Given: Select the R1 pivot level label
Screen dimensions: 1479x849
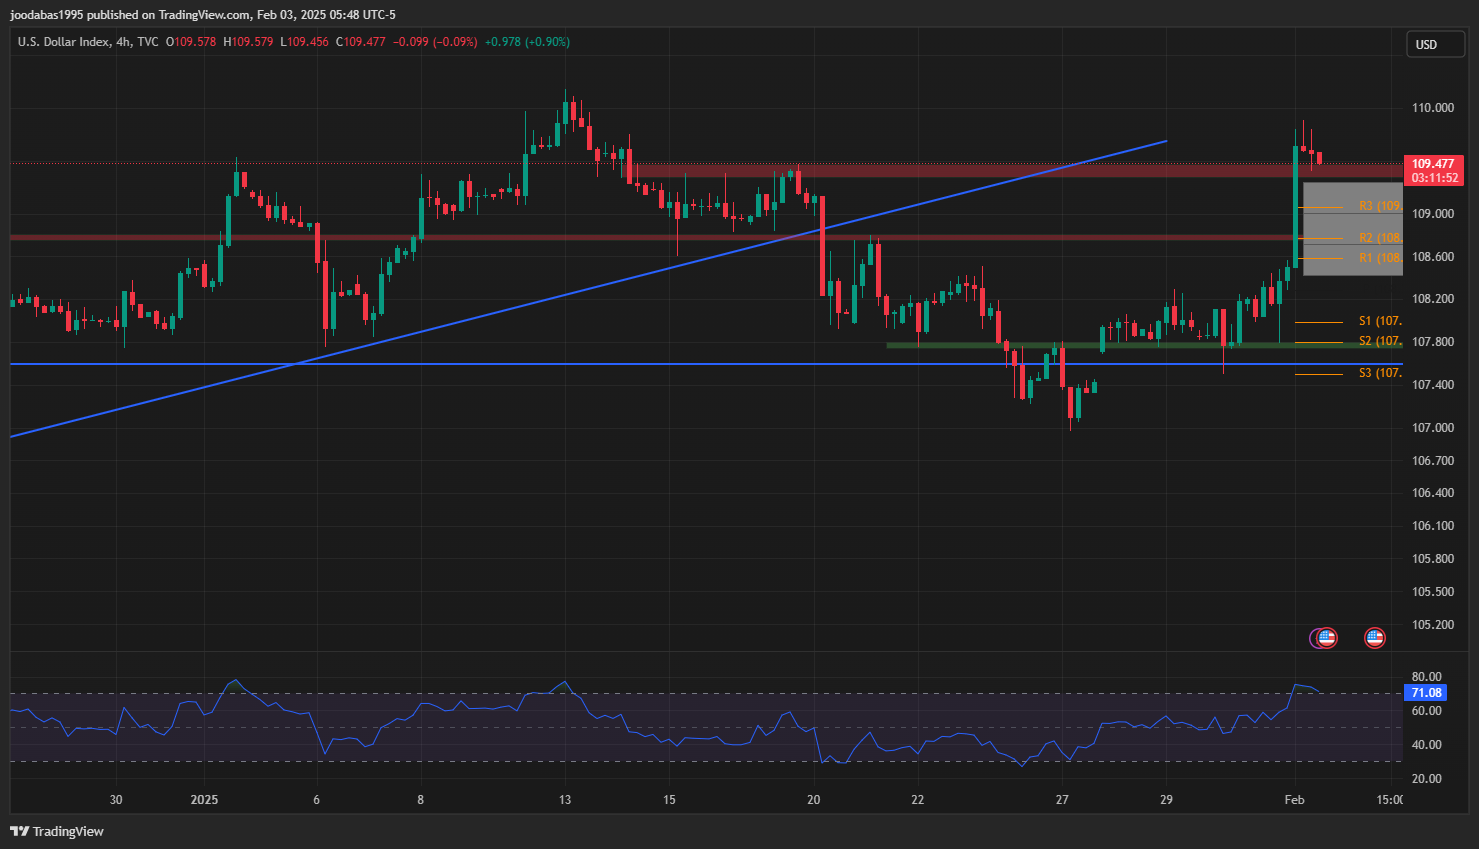Looking at the screenshot, I should pyautogui.click(x=1379, y=258).
